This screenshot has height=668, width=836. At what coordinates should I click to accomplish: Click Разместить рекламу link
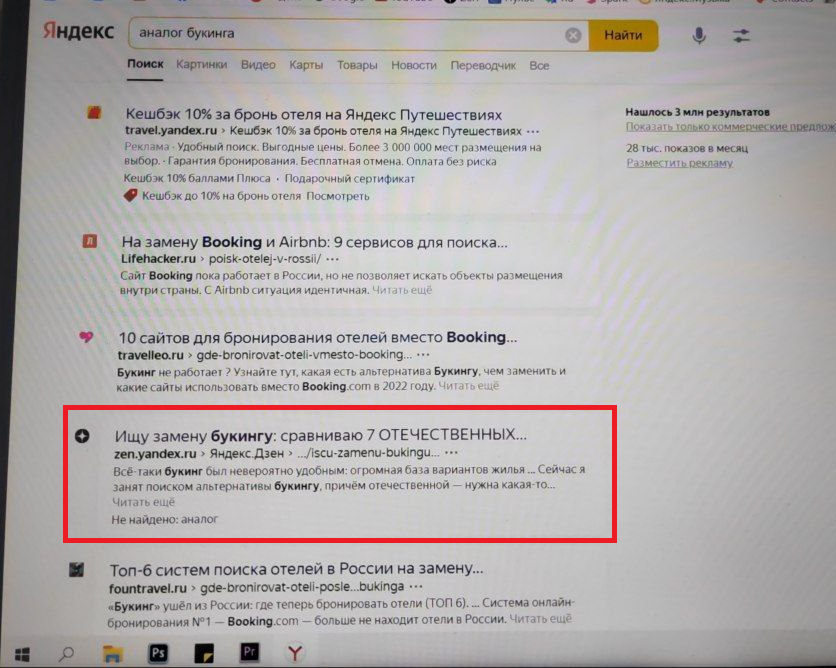click(x=680, y=163)
